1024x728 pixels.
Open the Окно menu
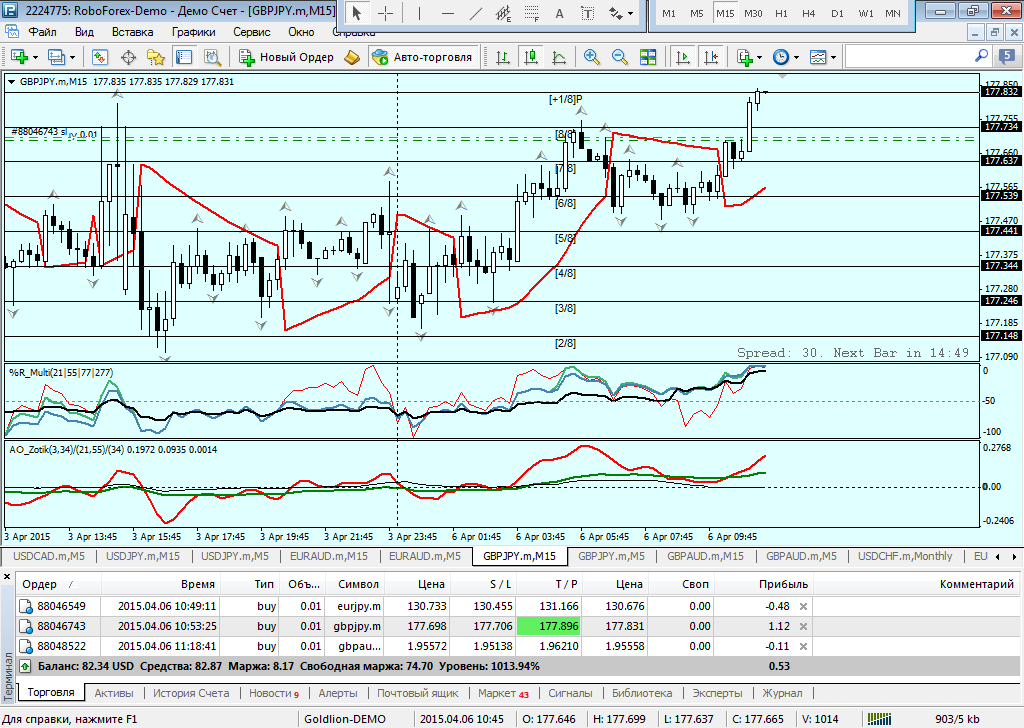tap(301, 32)
